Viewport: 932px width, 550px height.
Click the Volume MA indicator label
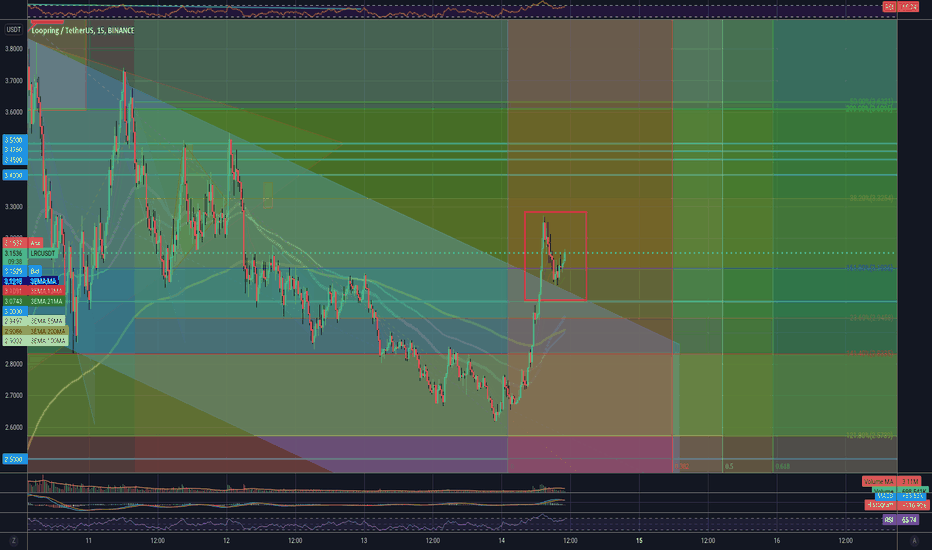click(x=891, y=481)
